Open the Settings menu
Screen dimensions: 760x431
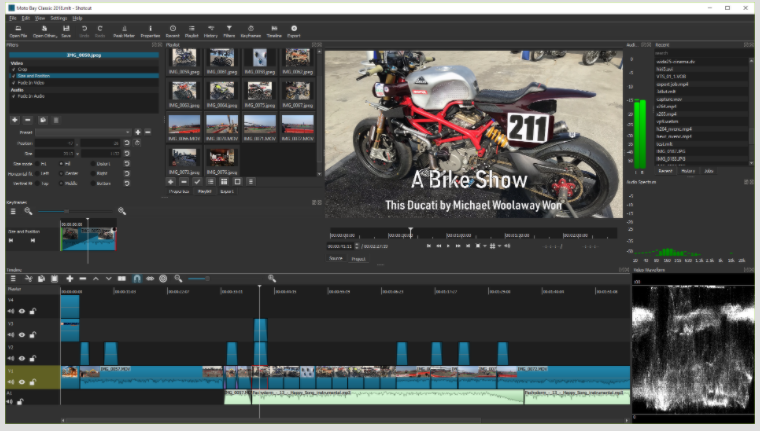tap(59, 18)
